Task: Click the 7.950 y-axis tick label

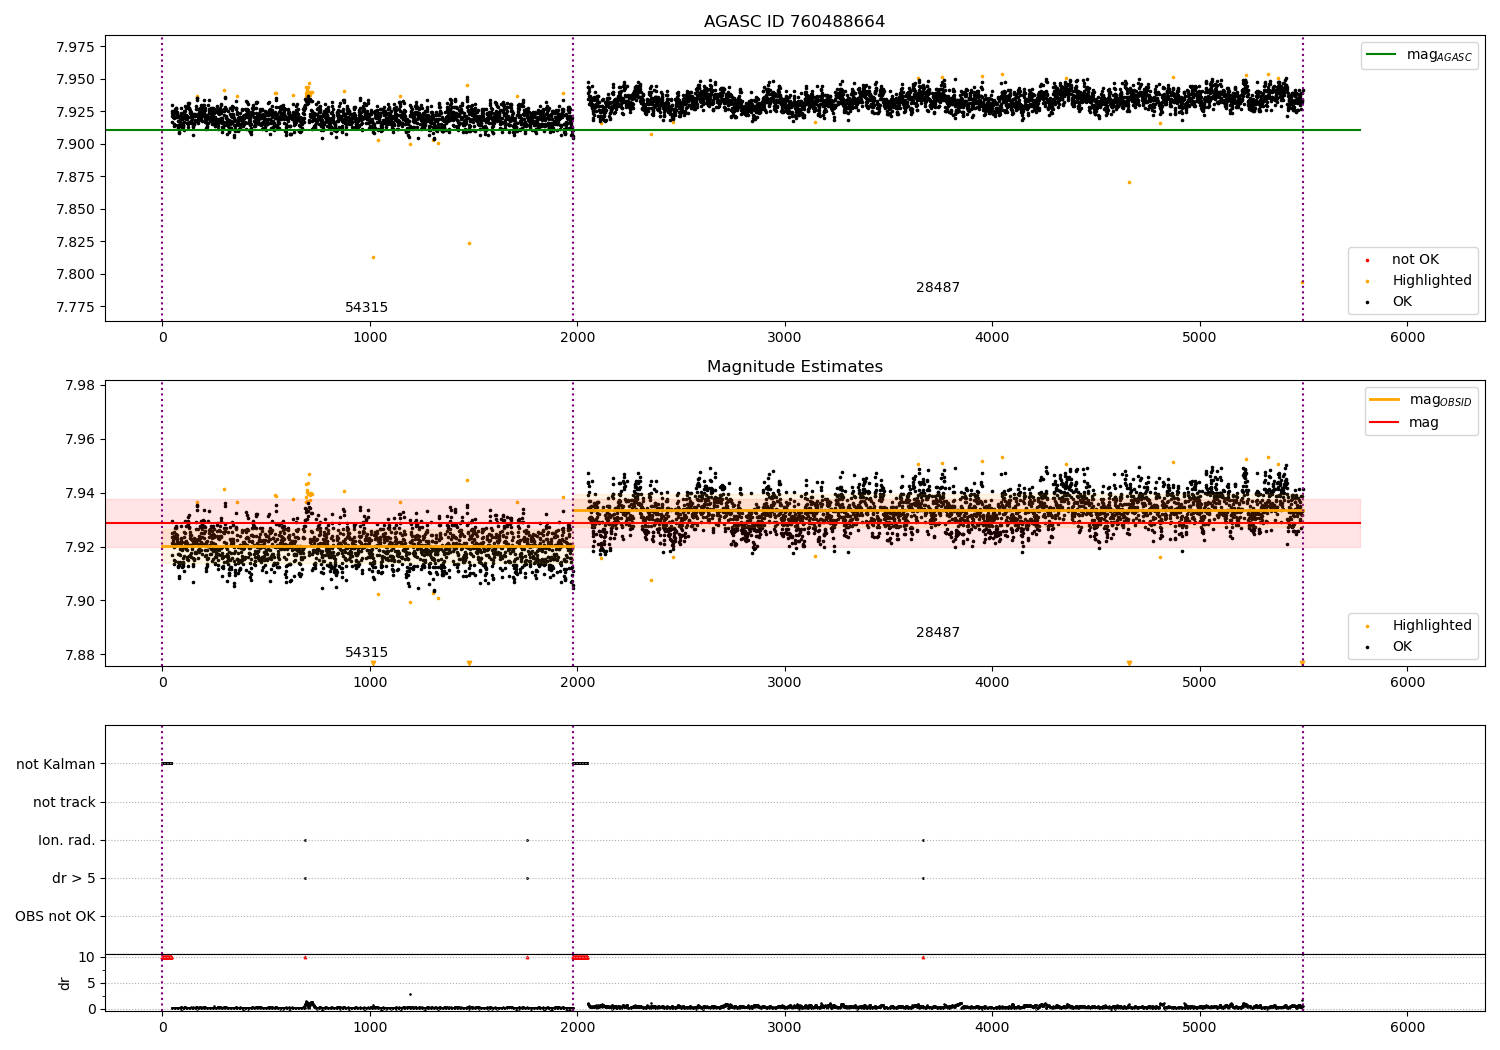Action: point(75,79)
